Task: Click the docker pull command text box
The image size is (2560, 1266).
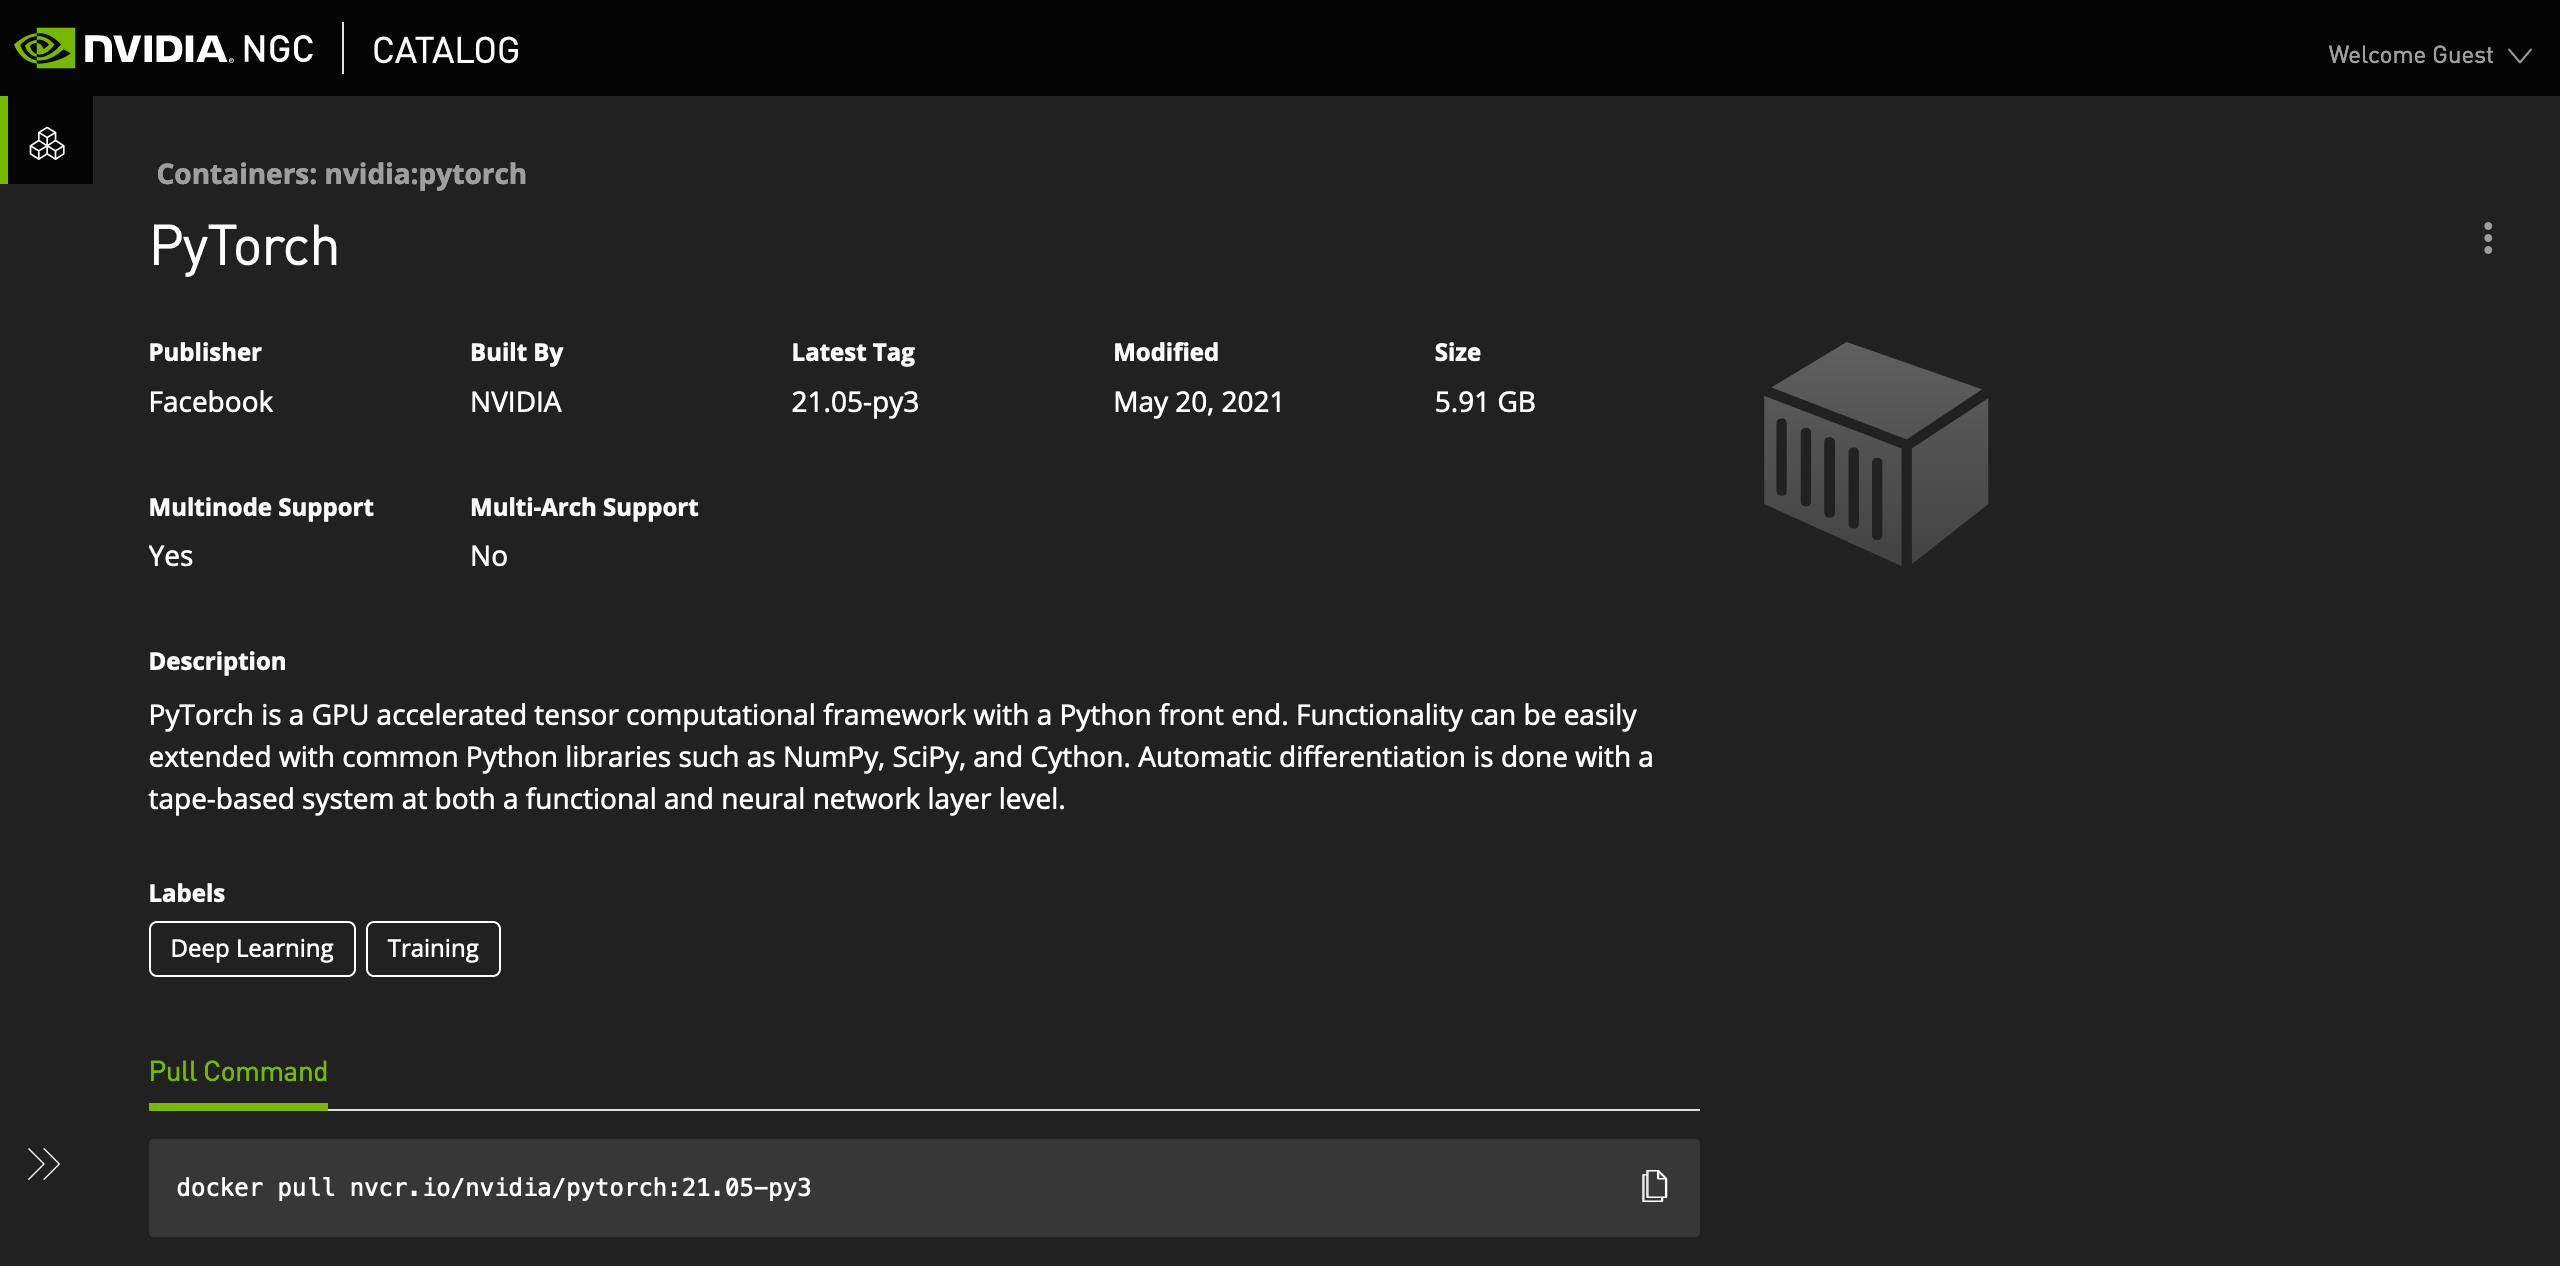Action: 924,1187
